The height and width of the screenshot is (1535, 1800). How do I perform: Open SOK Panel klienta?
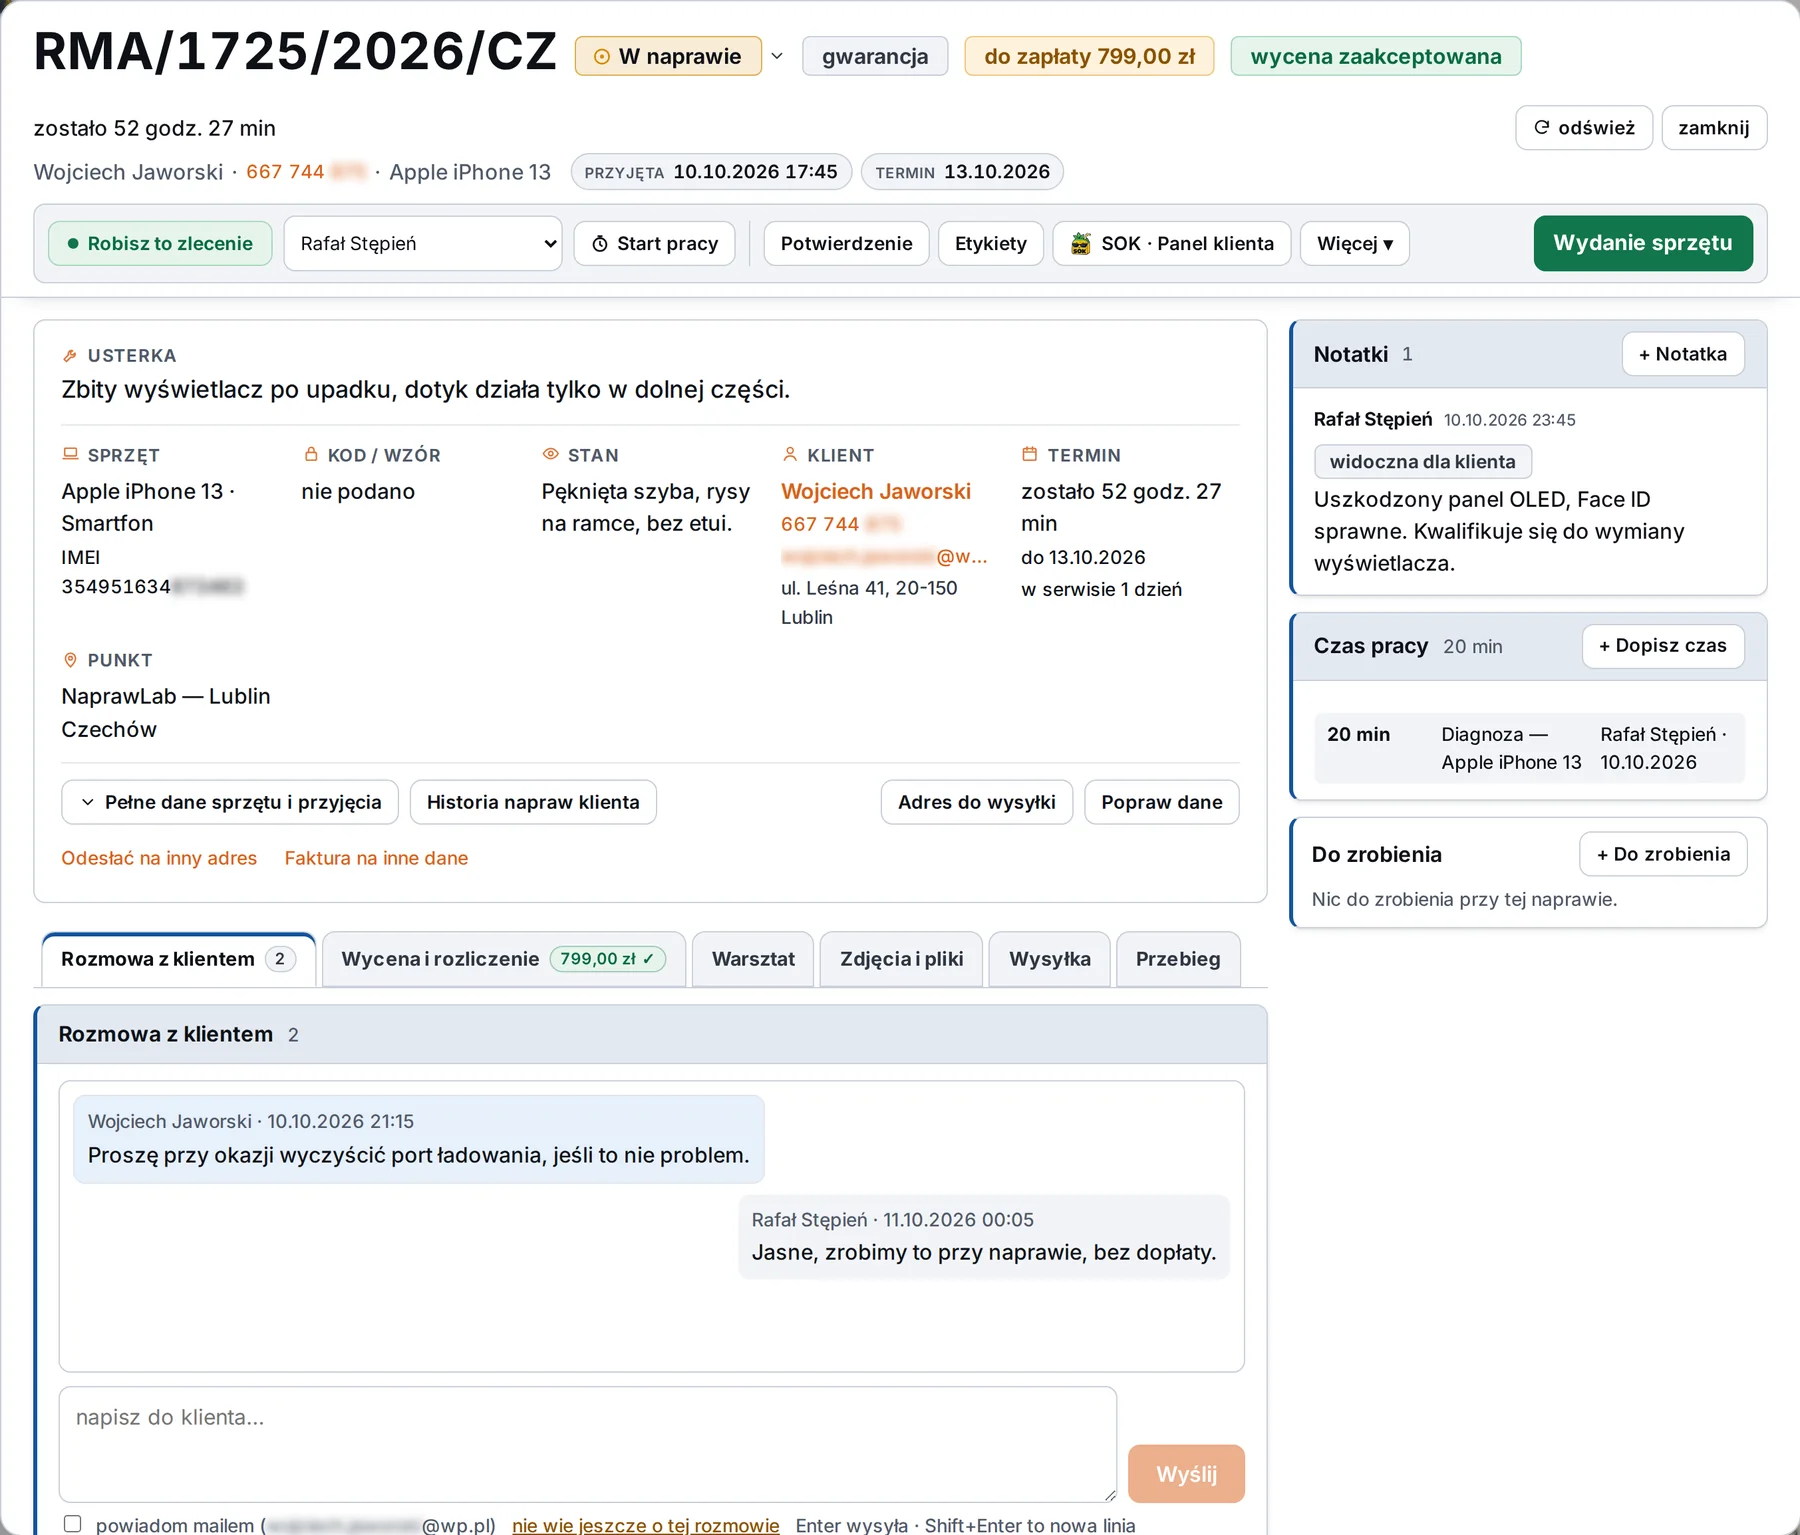[x=1172, y=244]
